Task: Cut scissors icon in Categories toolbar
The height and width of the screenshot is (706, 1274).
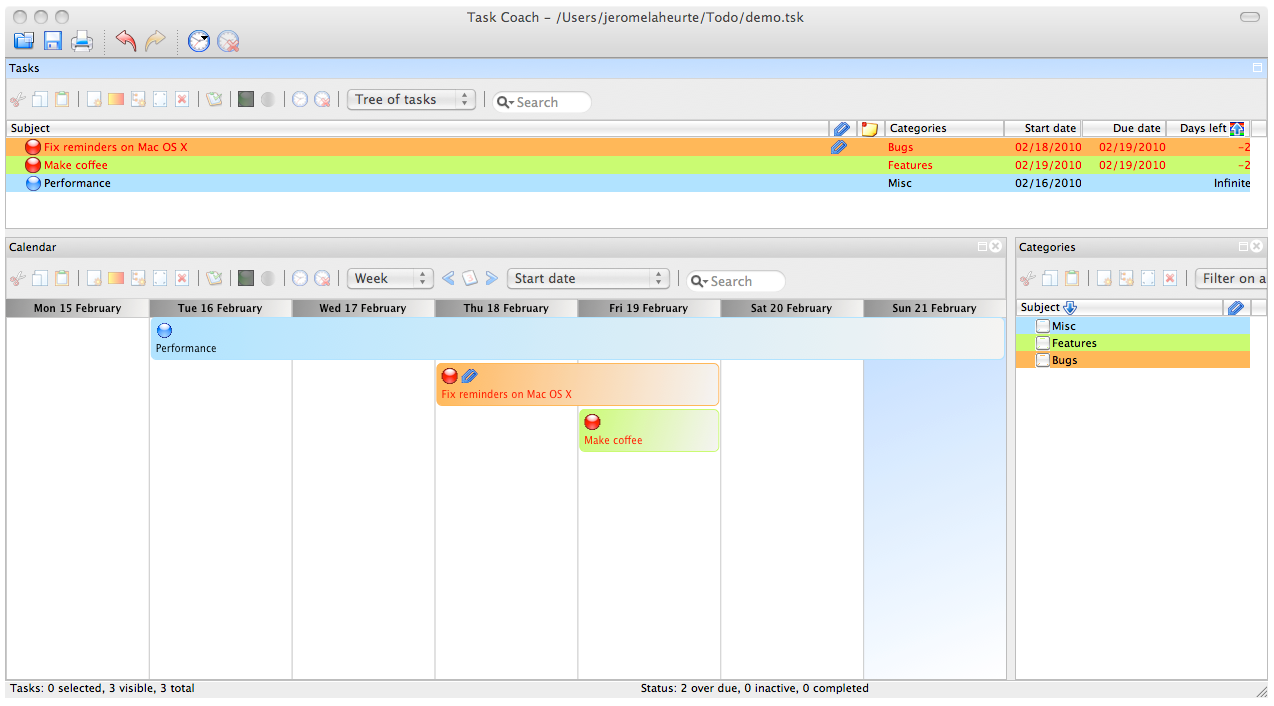Action: click(x=1027, y=279)
